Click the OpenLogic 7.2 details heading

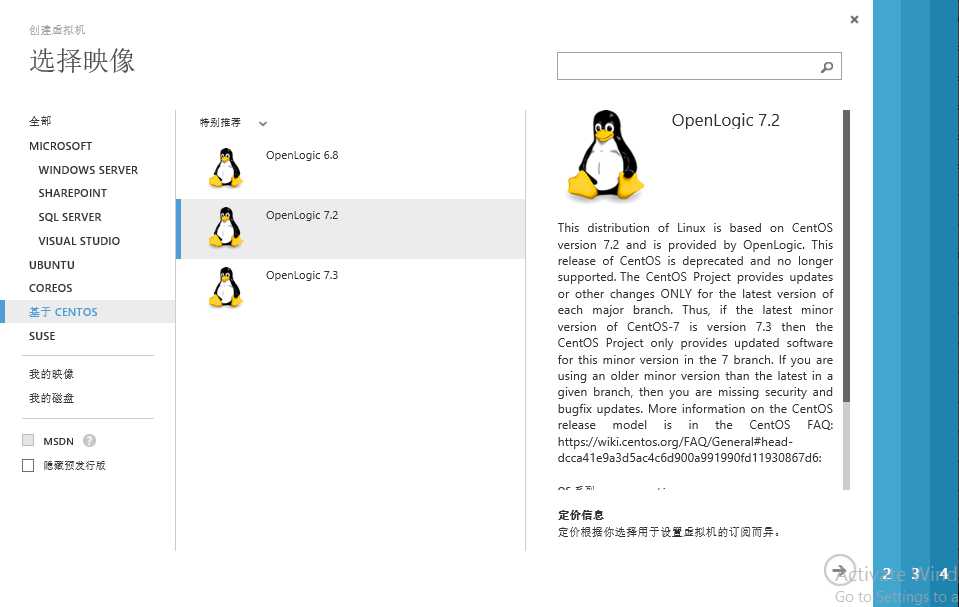point(725,120)
